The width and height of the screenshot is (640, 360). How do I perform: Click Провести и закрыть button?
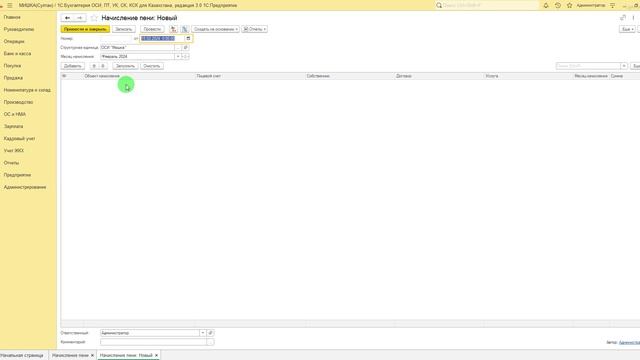[x=85, y=29]
